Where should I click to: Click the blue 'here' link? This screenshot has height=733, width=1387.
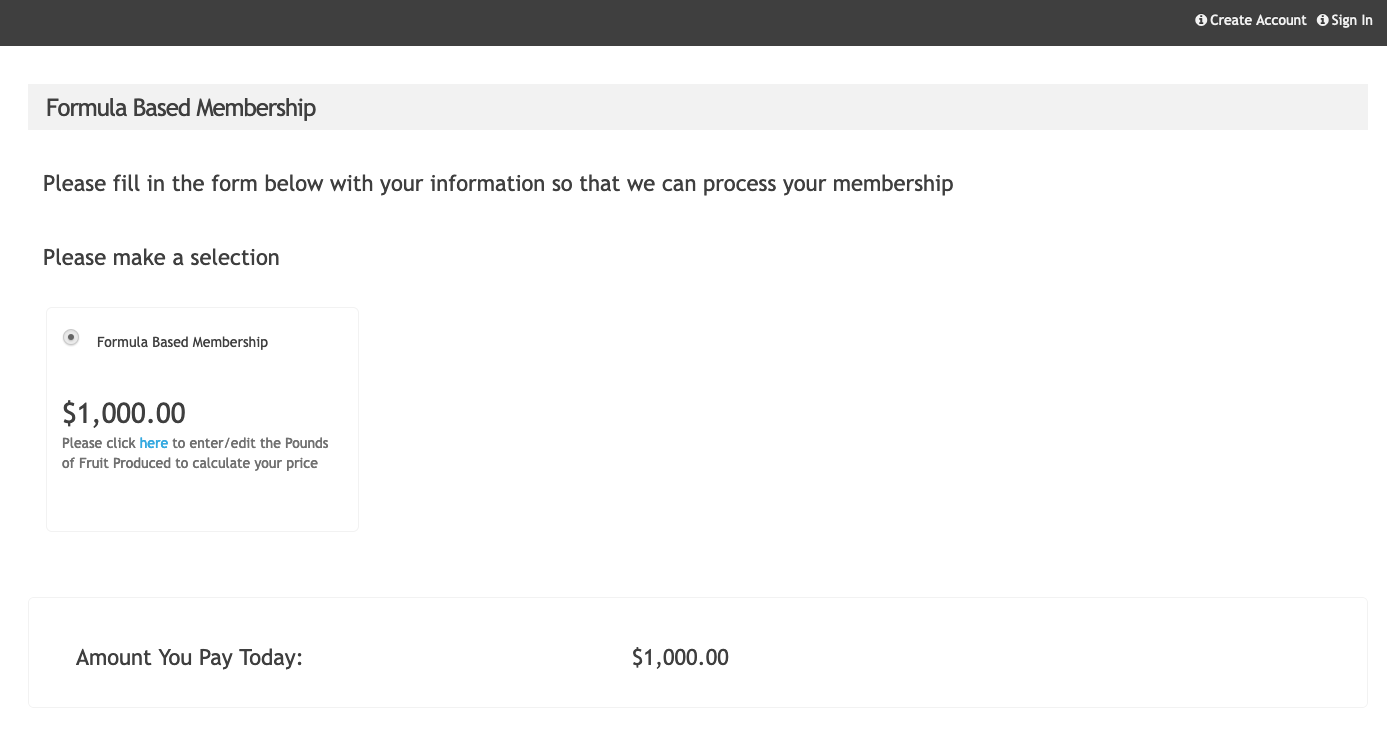[x=153, y=443]
